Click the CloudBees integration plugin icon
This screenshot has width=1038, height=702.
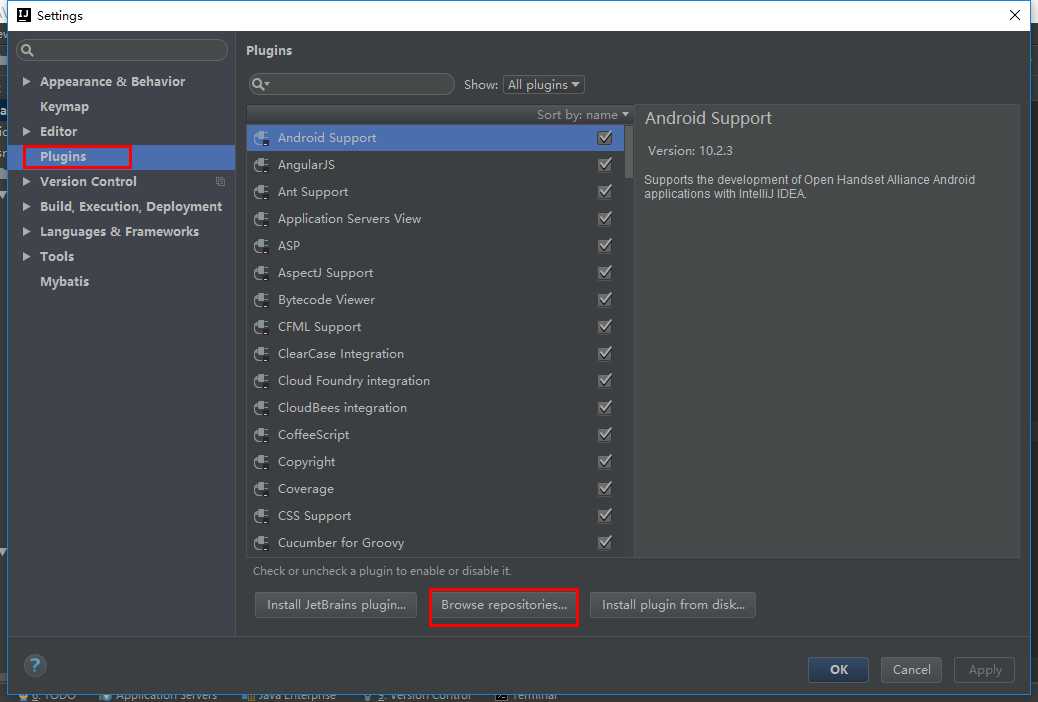tap(261, 408)
